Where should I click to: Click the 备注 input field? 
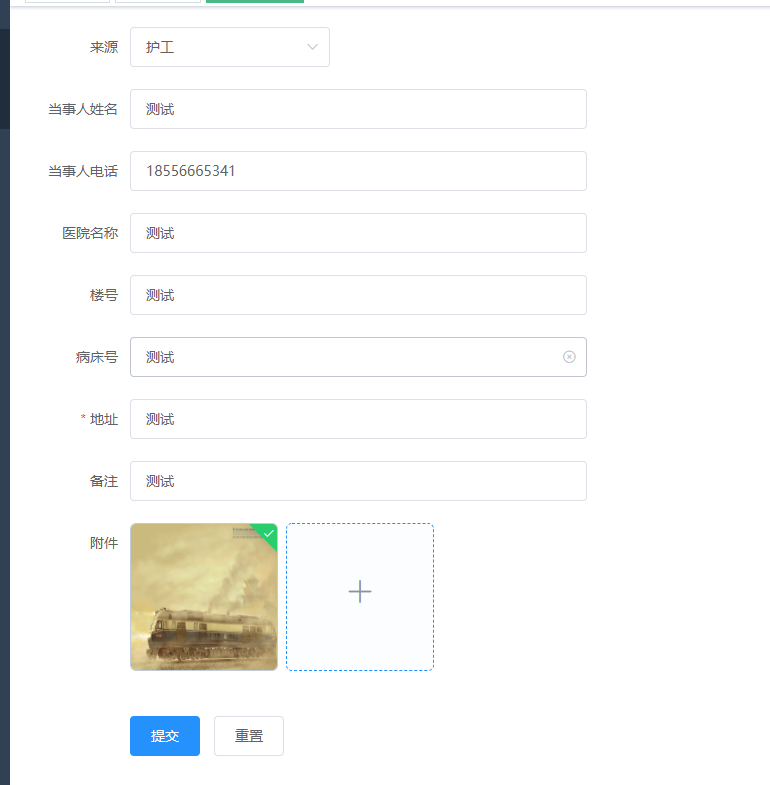(358, 481)
